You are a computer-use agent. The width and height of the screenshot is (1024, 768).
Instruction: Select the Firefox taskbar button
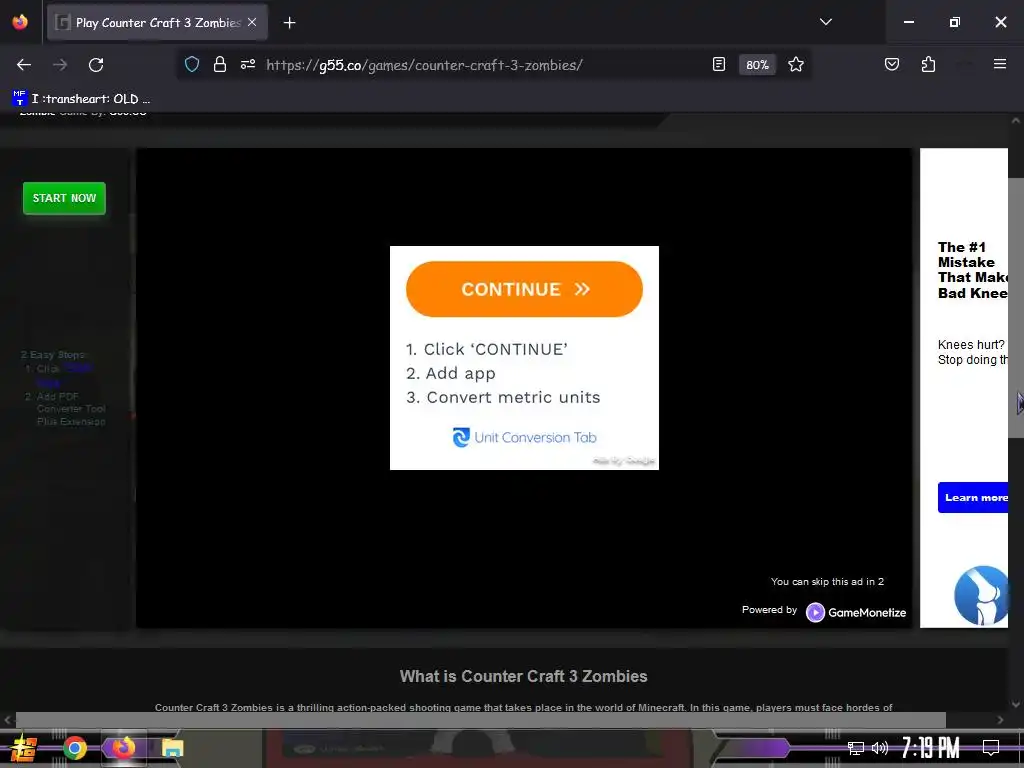pos(123,748)
